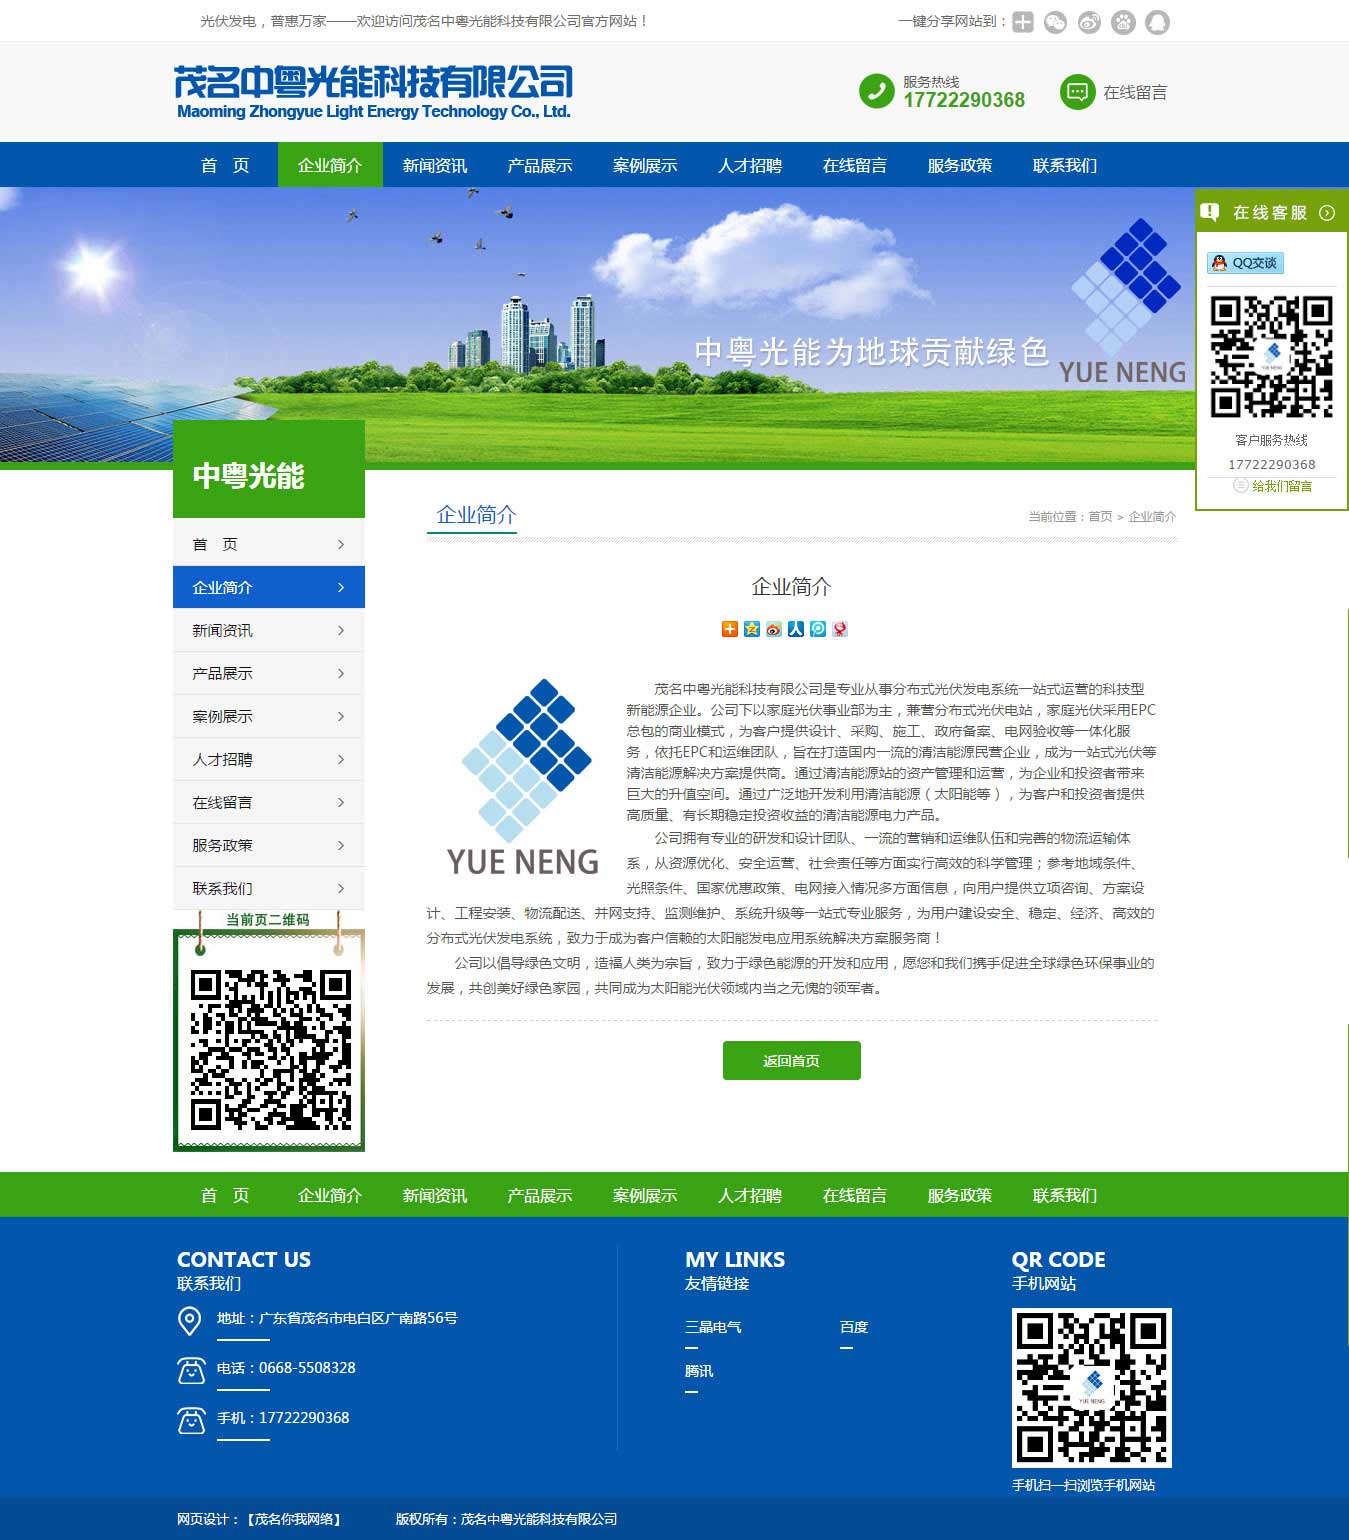
Task: Click the green phone hotline icon
Action: click(x=876, y=92)
